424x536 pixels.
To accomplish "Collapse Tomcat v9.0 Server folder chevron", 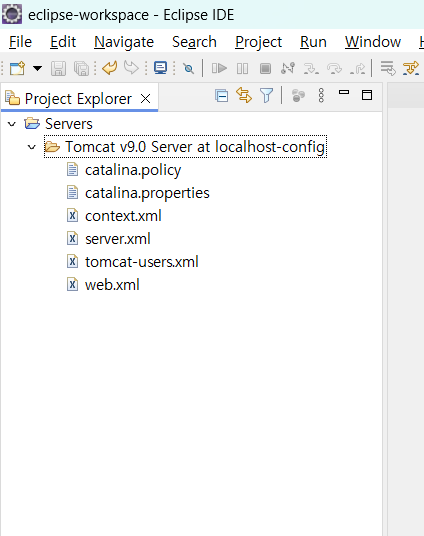I will click(32, 147).
